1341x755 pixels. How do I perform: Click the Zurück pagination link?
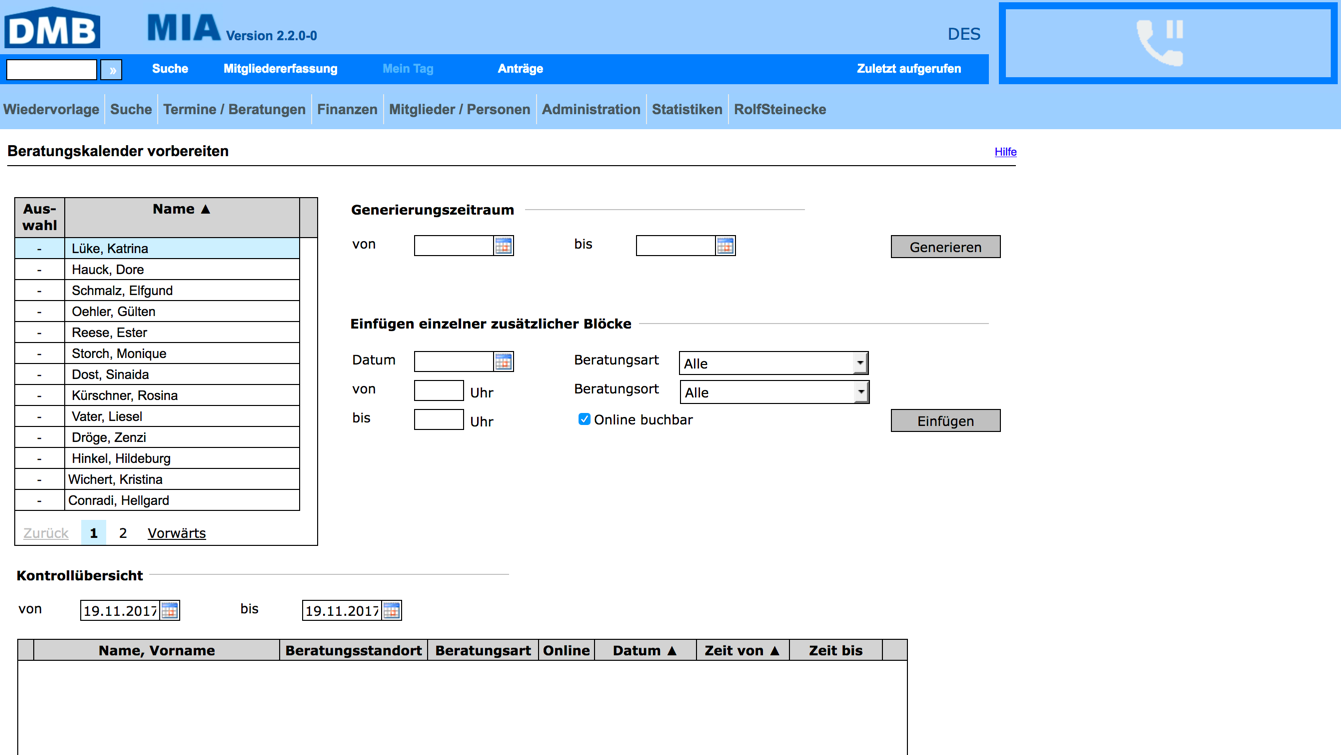click(x=46, y=533)
